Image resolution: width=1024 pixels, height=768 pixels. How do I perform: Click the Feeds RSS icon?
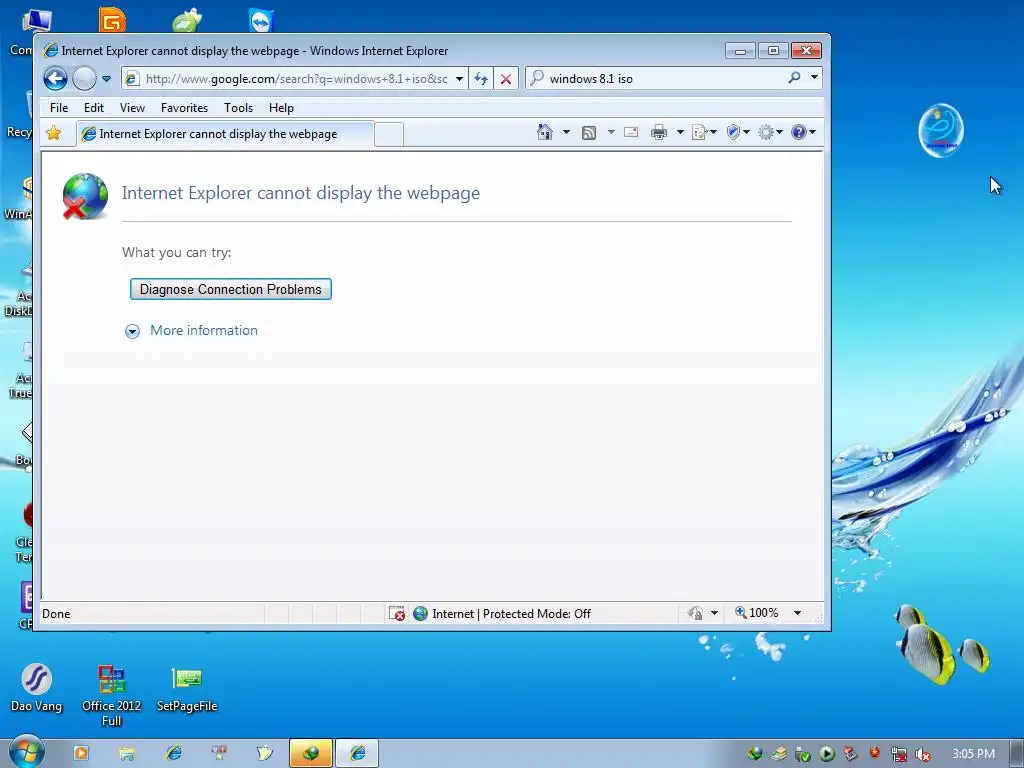click(589, 133)
